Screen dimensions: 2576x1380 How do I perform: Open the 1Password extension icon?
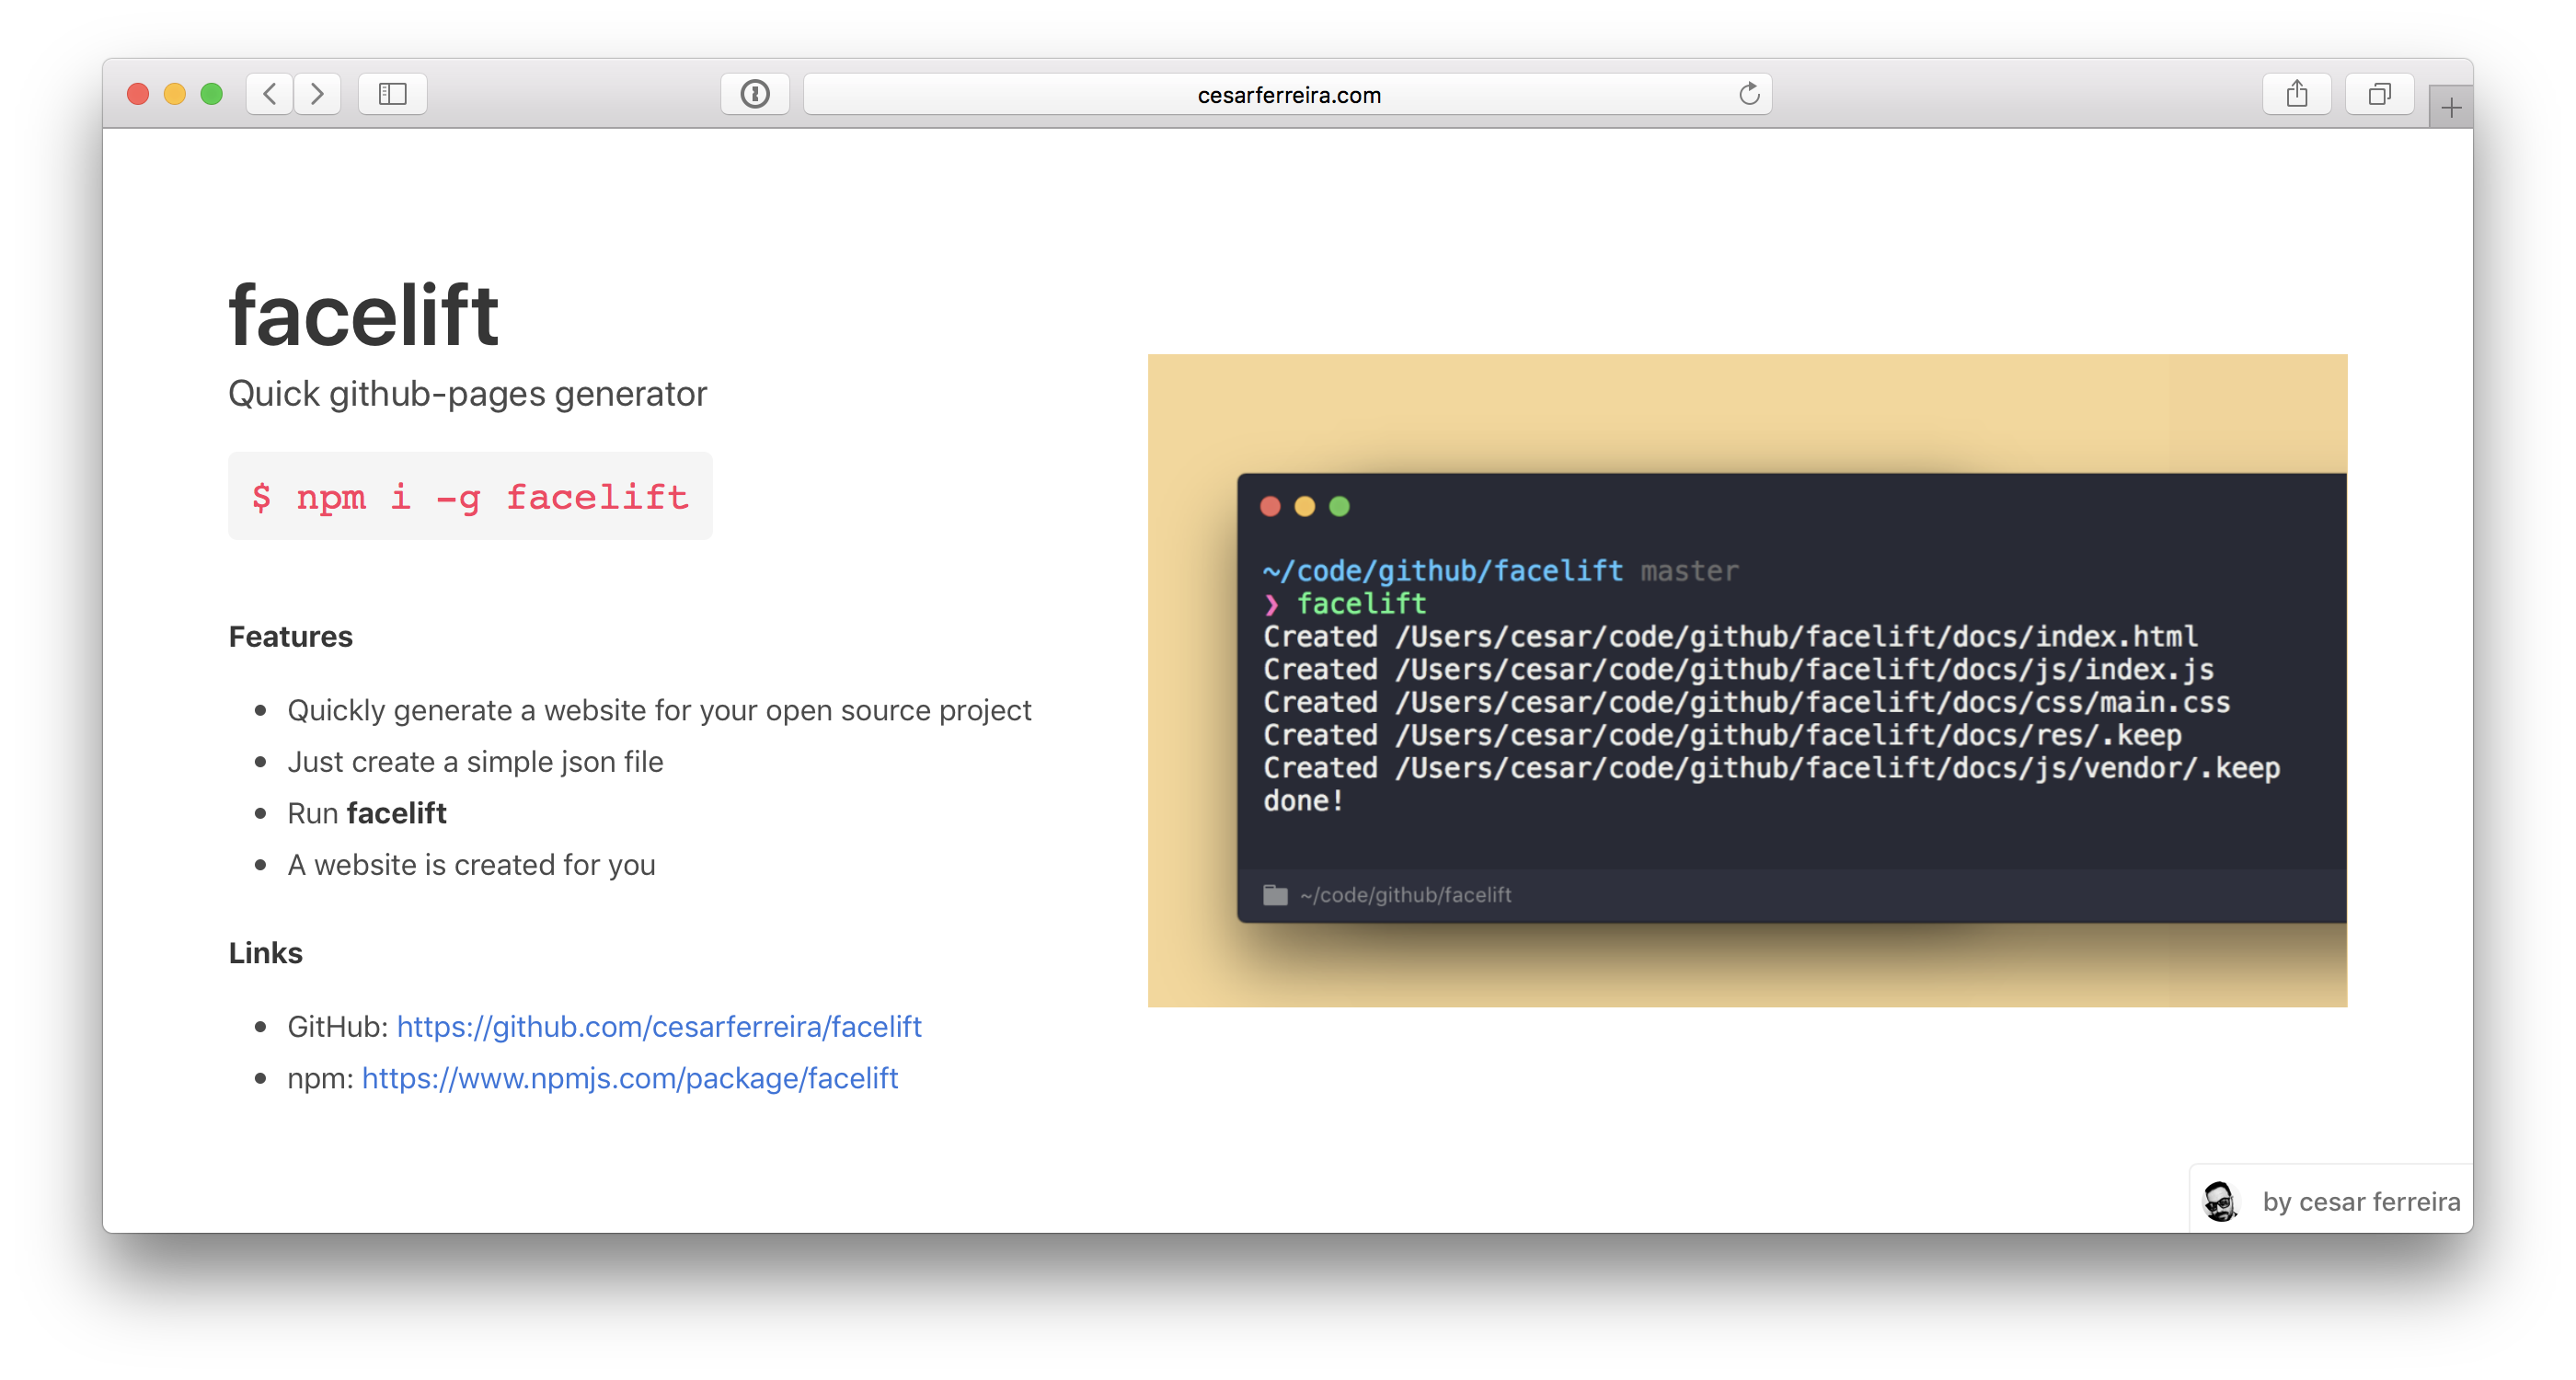point(755,94)
